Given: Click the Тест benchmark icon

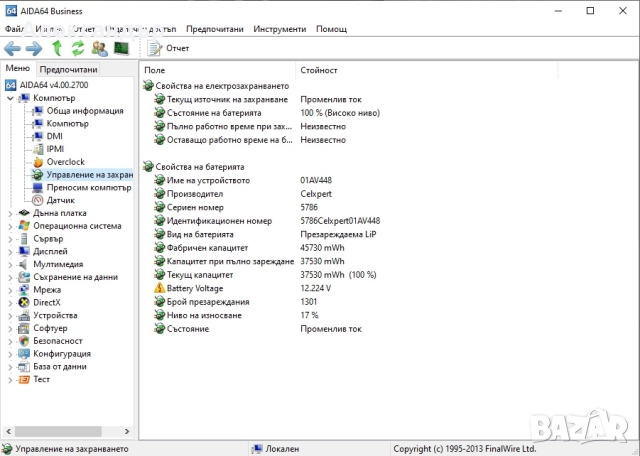Looking at the screenshot, I should click(x=24, y=380).
